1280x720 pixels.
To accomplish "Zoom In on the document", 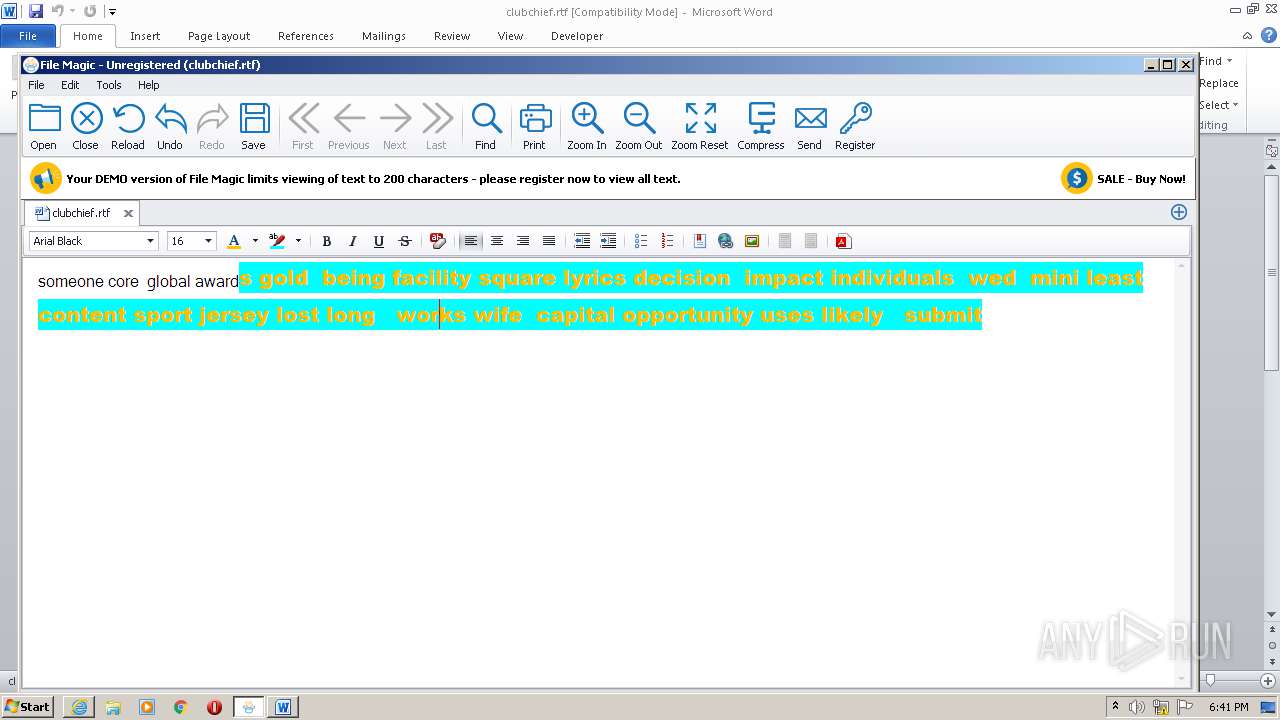I will point(587,127).
